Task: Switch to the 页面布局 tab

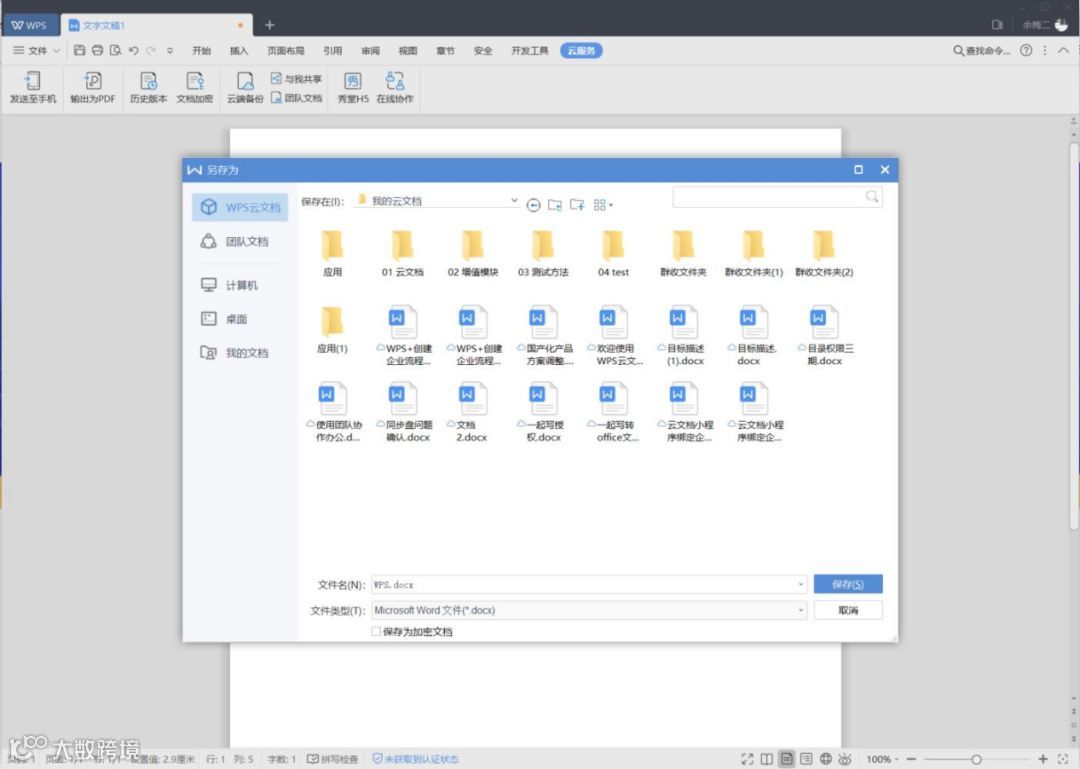Action: pos(285,50)
